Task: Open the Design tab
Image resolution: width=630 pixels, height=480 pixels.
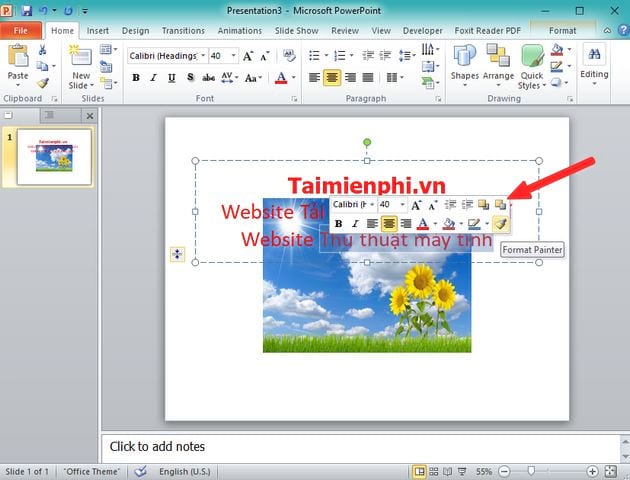Action: coord(135,31)
